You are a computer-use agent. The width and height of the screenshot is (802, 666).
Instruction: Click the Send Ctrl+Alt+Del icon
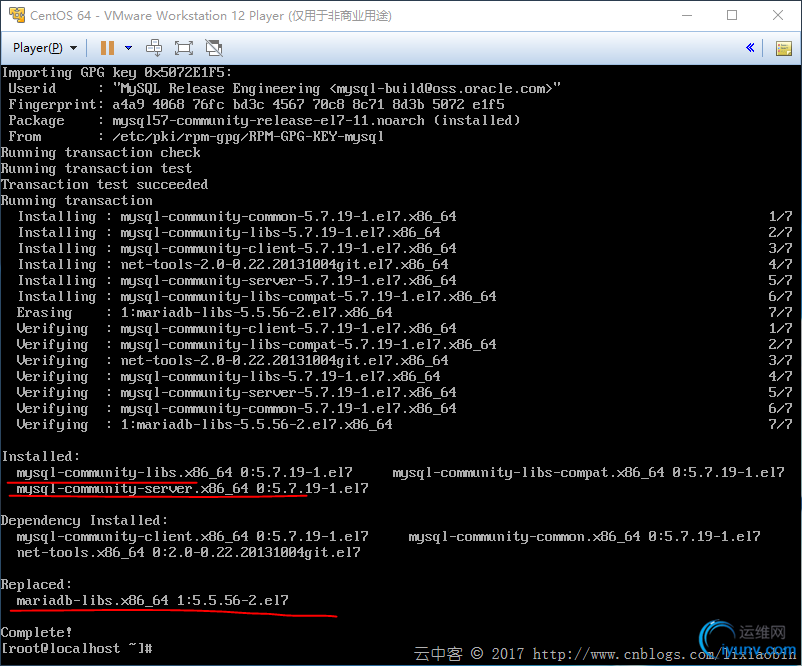tap(154, 48)
